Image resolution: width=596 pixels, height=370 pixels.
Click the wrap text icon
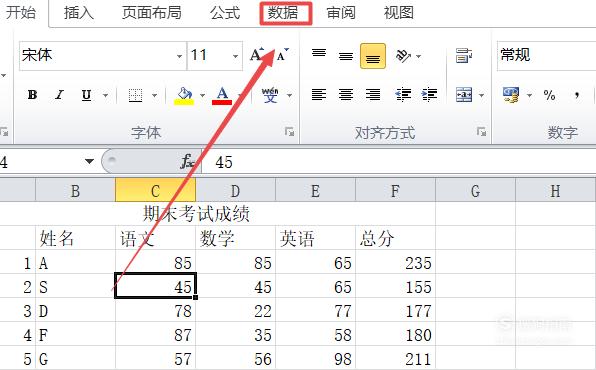464,56
